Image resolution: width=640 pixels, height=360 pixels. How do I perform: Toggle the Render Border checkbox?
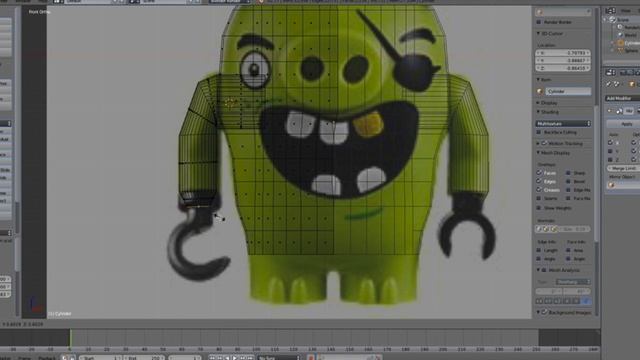click(x=539, y=22)
